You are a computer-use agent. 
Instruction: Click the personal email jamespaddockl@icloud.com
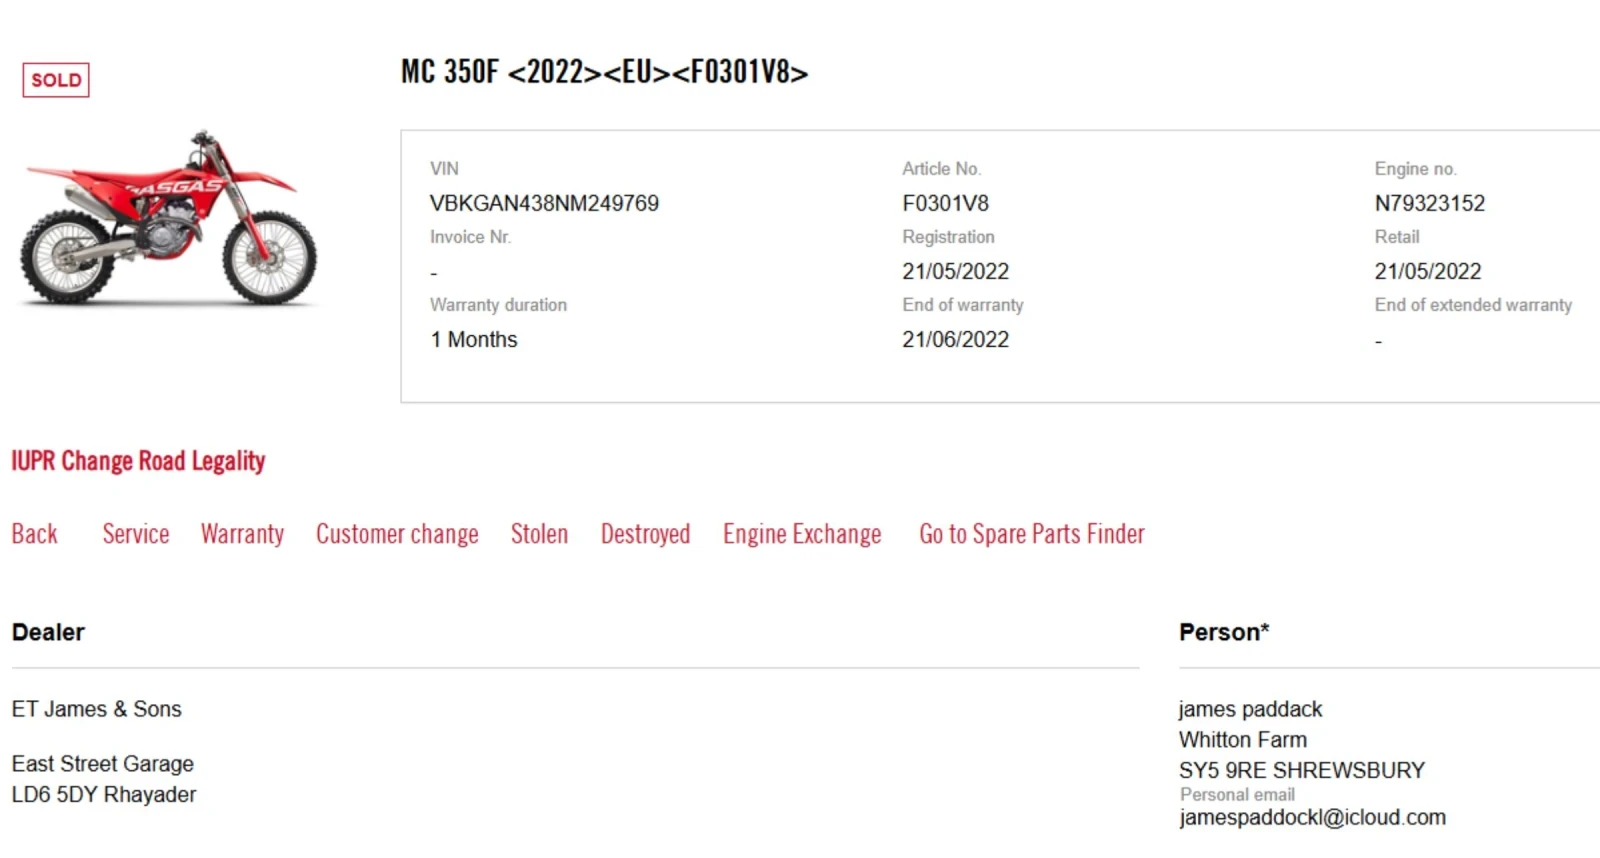[x=1312, y=817]
